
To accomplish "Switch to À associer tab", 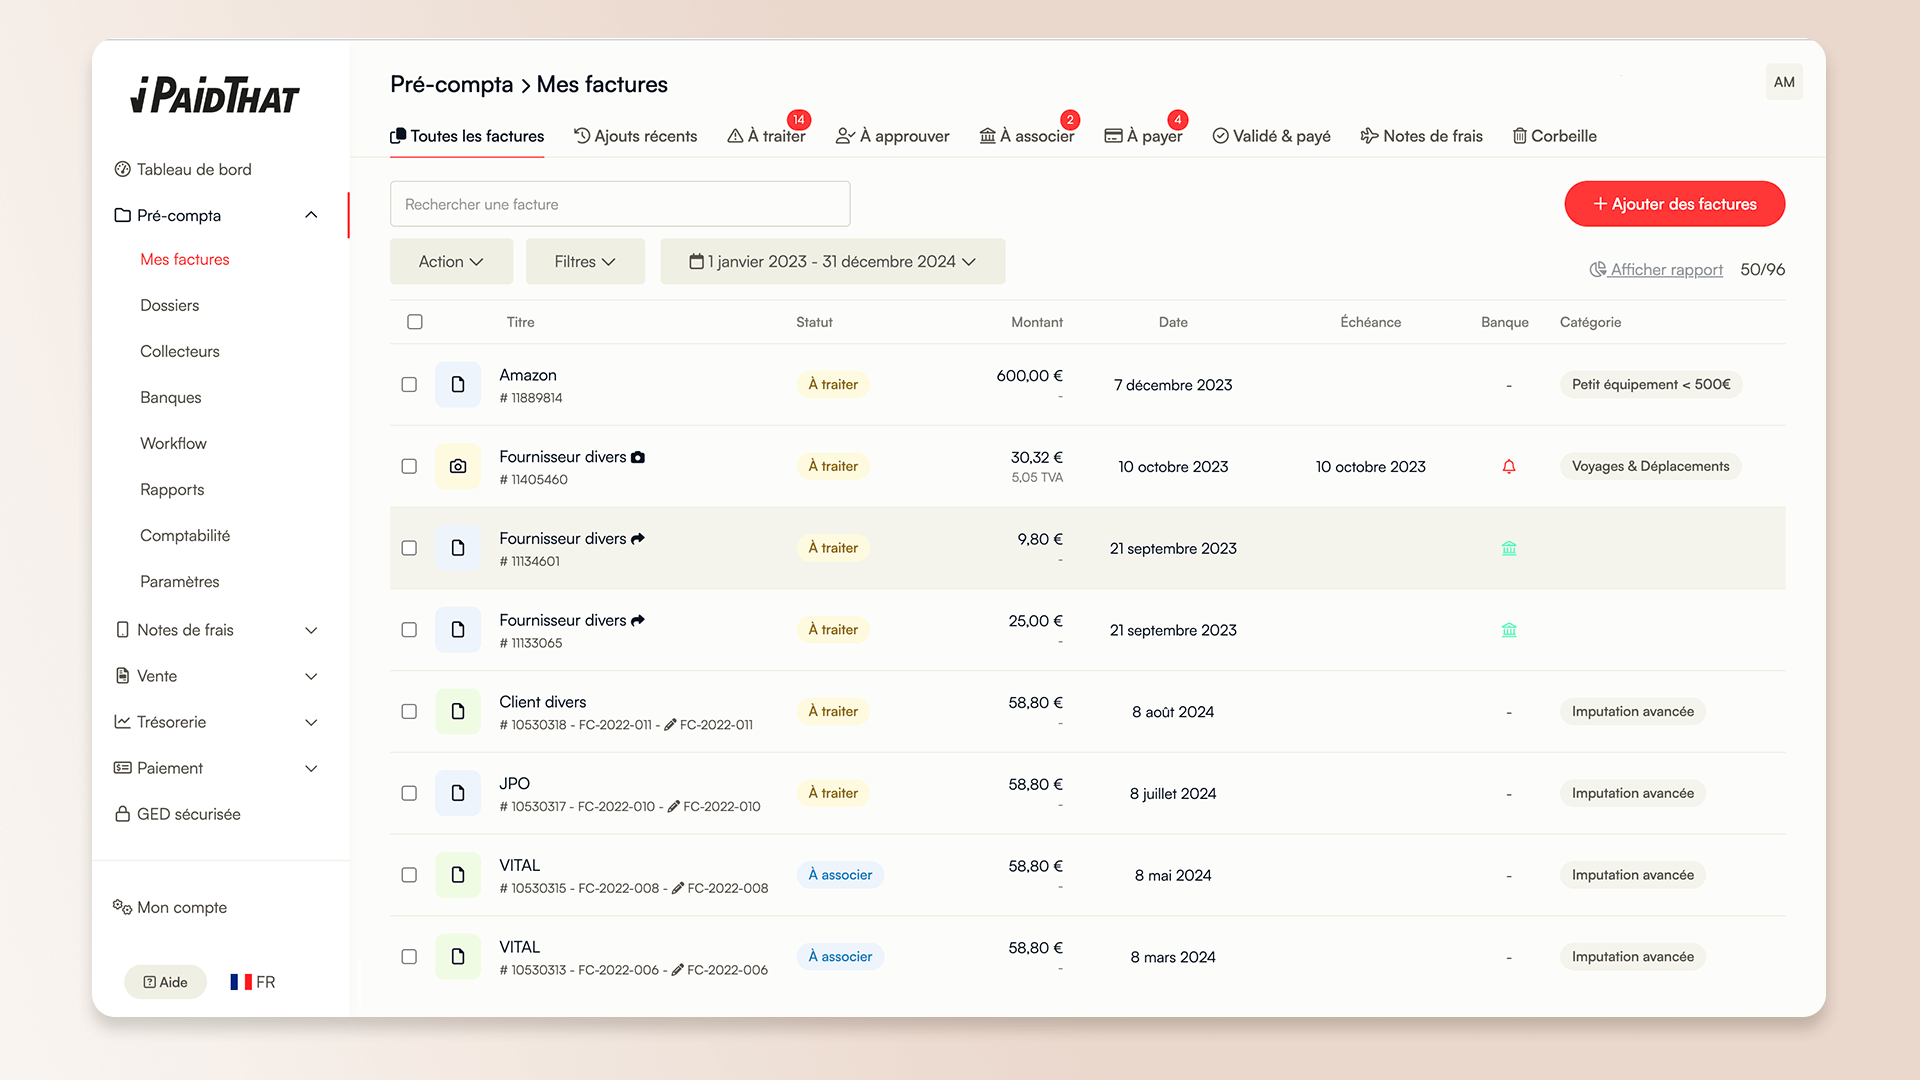I will [1026, 136].
